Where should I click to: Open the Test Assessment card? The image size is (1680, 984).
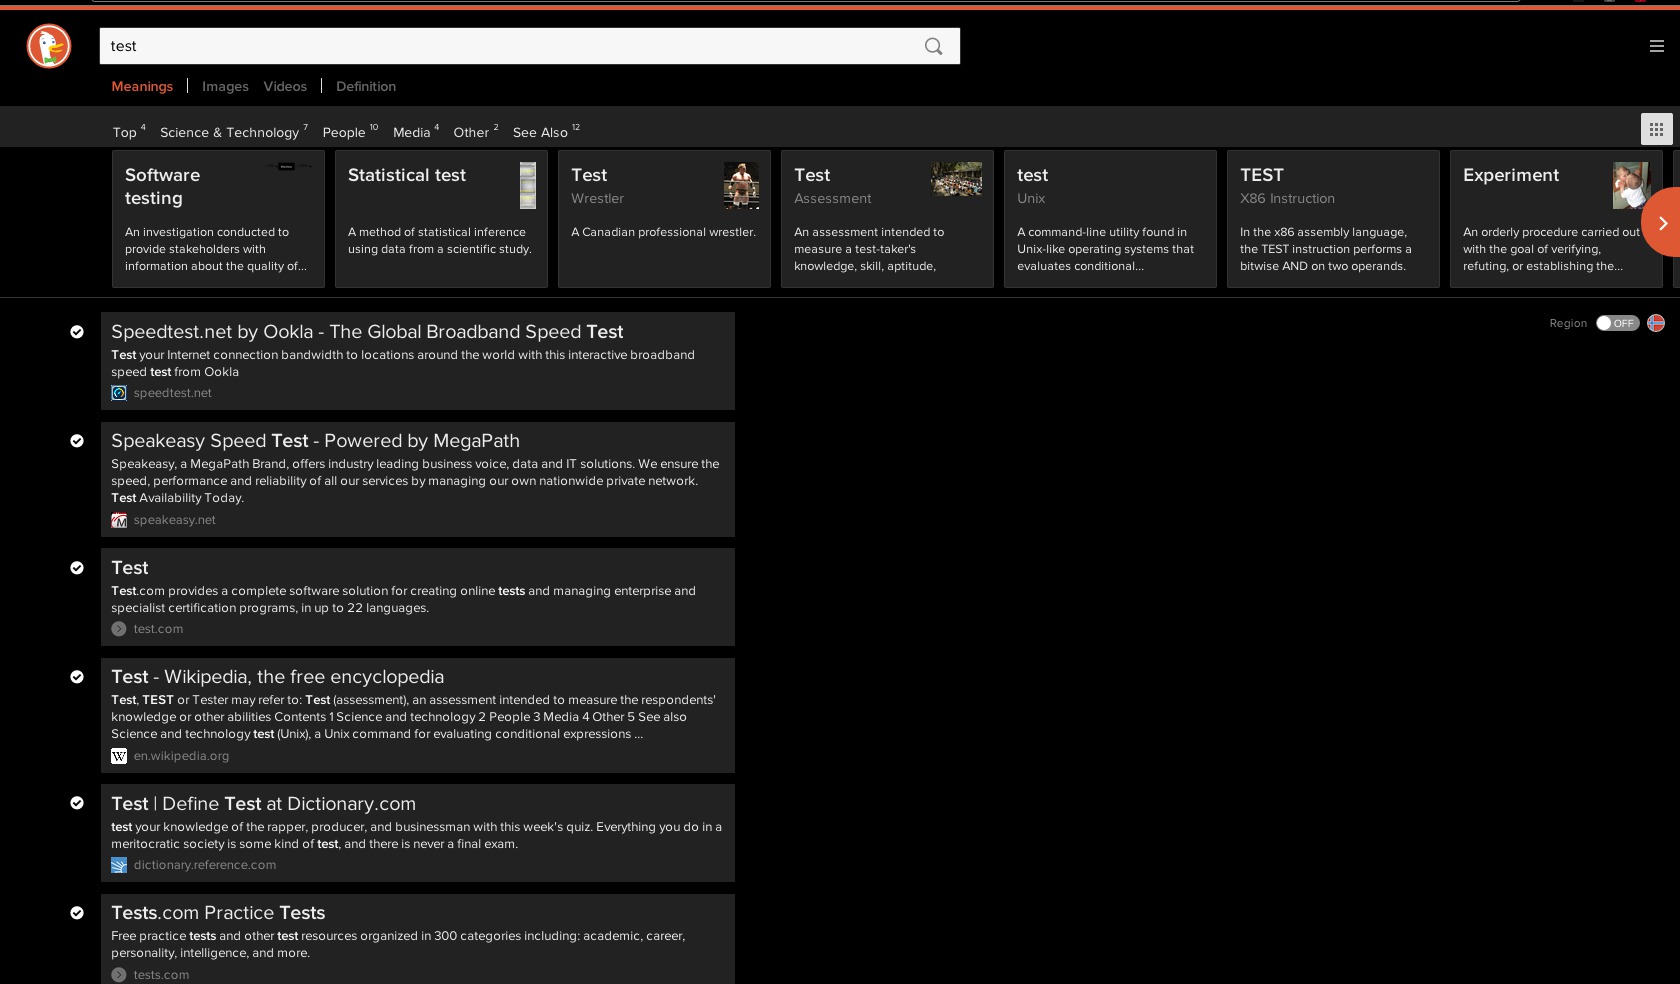[x=887, y=219]
